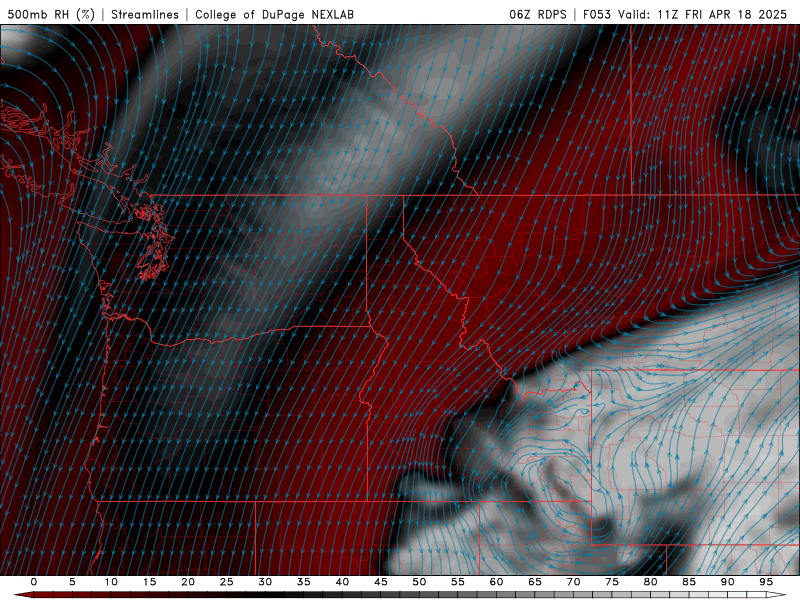
Task: Click the '90' label on the color scale
Action: point(728,582)
